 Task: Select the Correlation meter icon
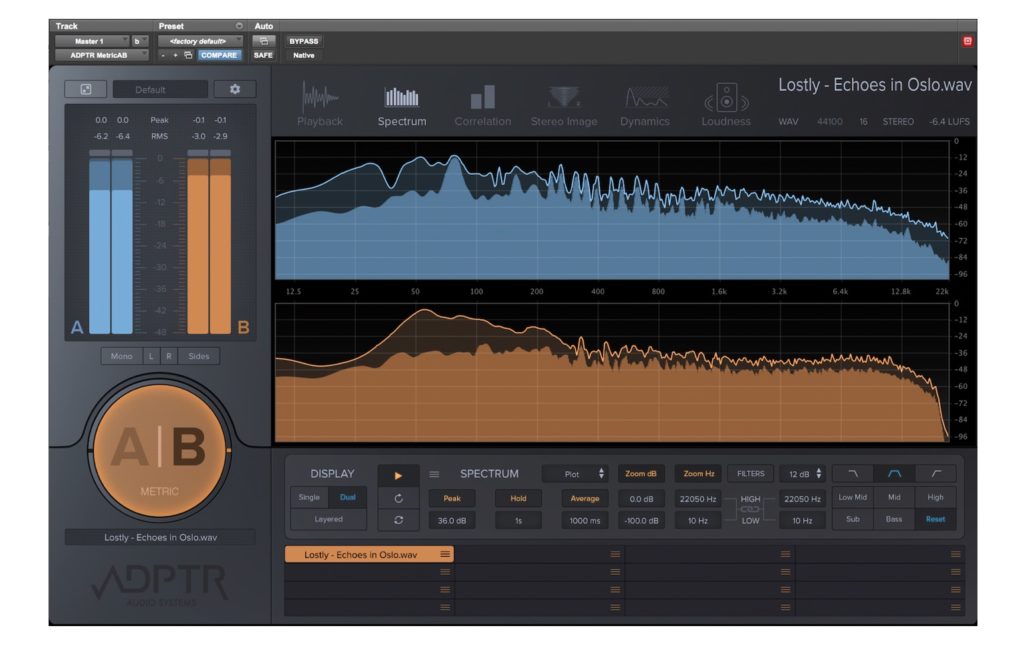coord(482,106)
